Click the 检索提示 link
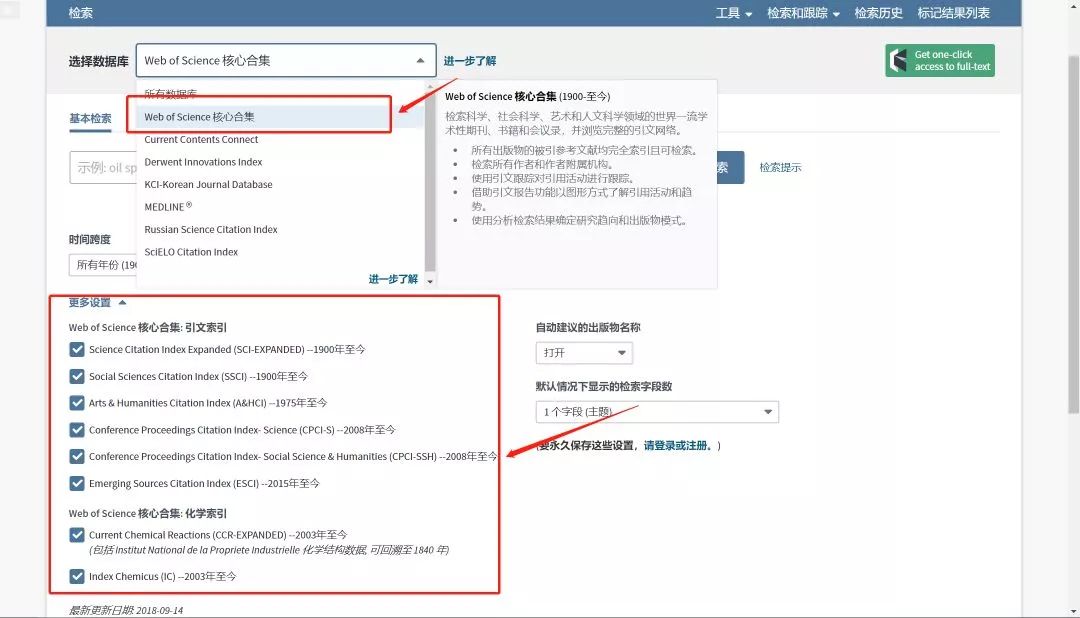The width and height of the screenshot is (1080, 618). click(780, 167)
